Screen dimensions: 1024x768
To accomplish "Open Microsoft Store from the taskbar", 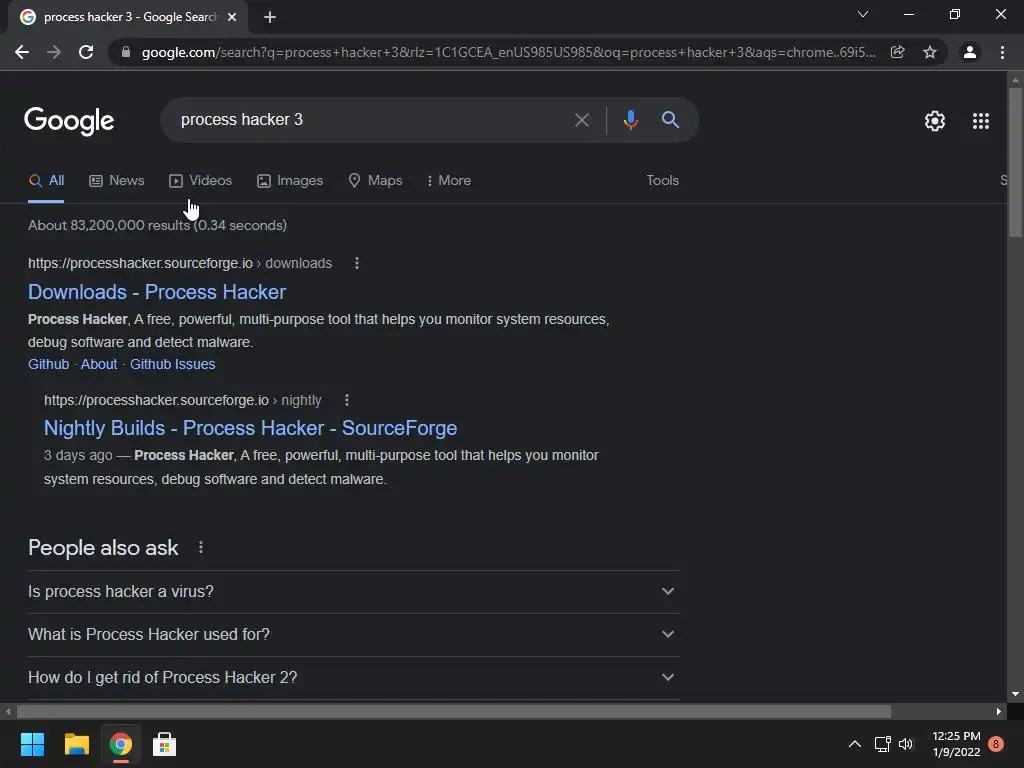I will [x=164, y=744].
